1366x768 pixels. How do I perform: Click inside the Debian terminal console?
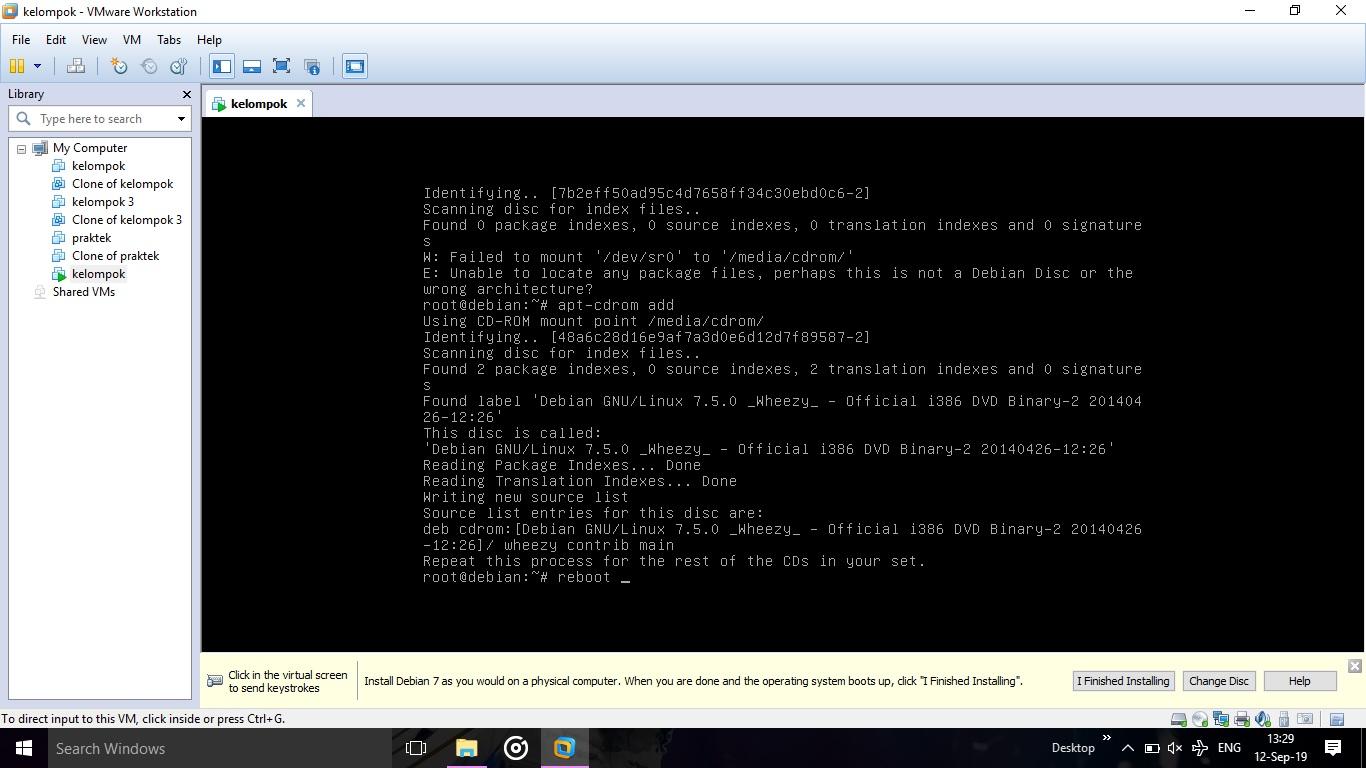[782, 385]
